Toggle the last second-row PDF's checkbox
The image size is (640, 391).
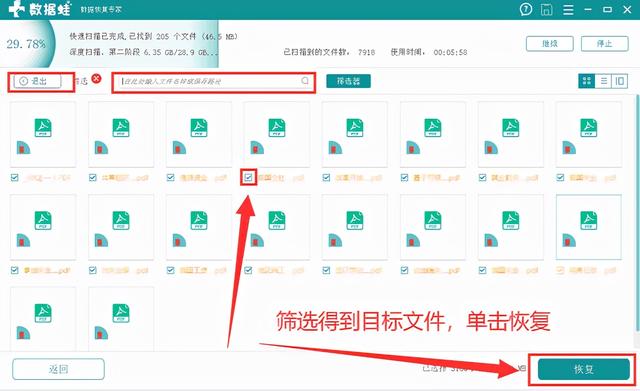[x=560, y=270]
